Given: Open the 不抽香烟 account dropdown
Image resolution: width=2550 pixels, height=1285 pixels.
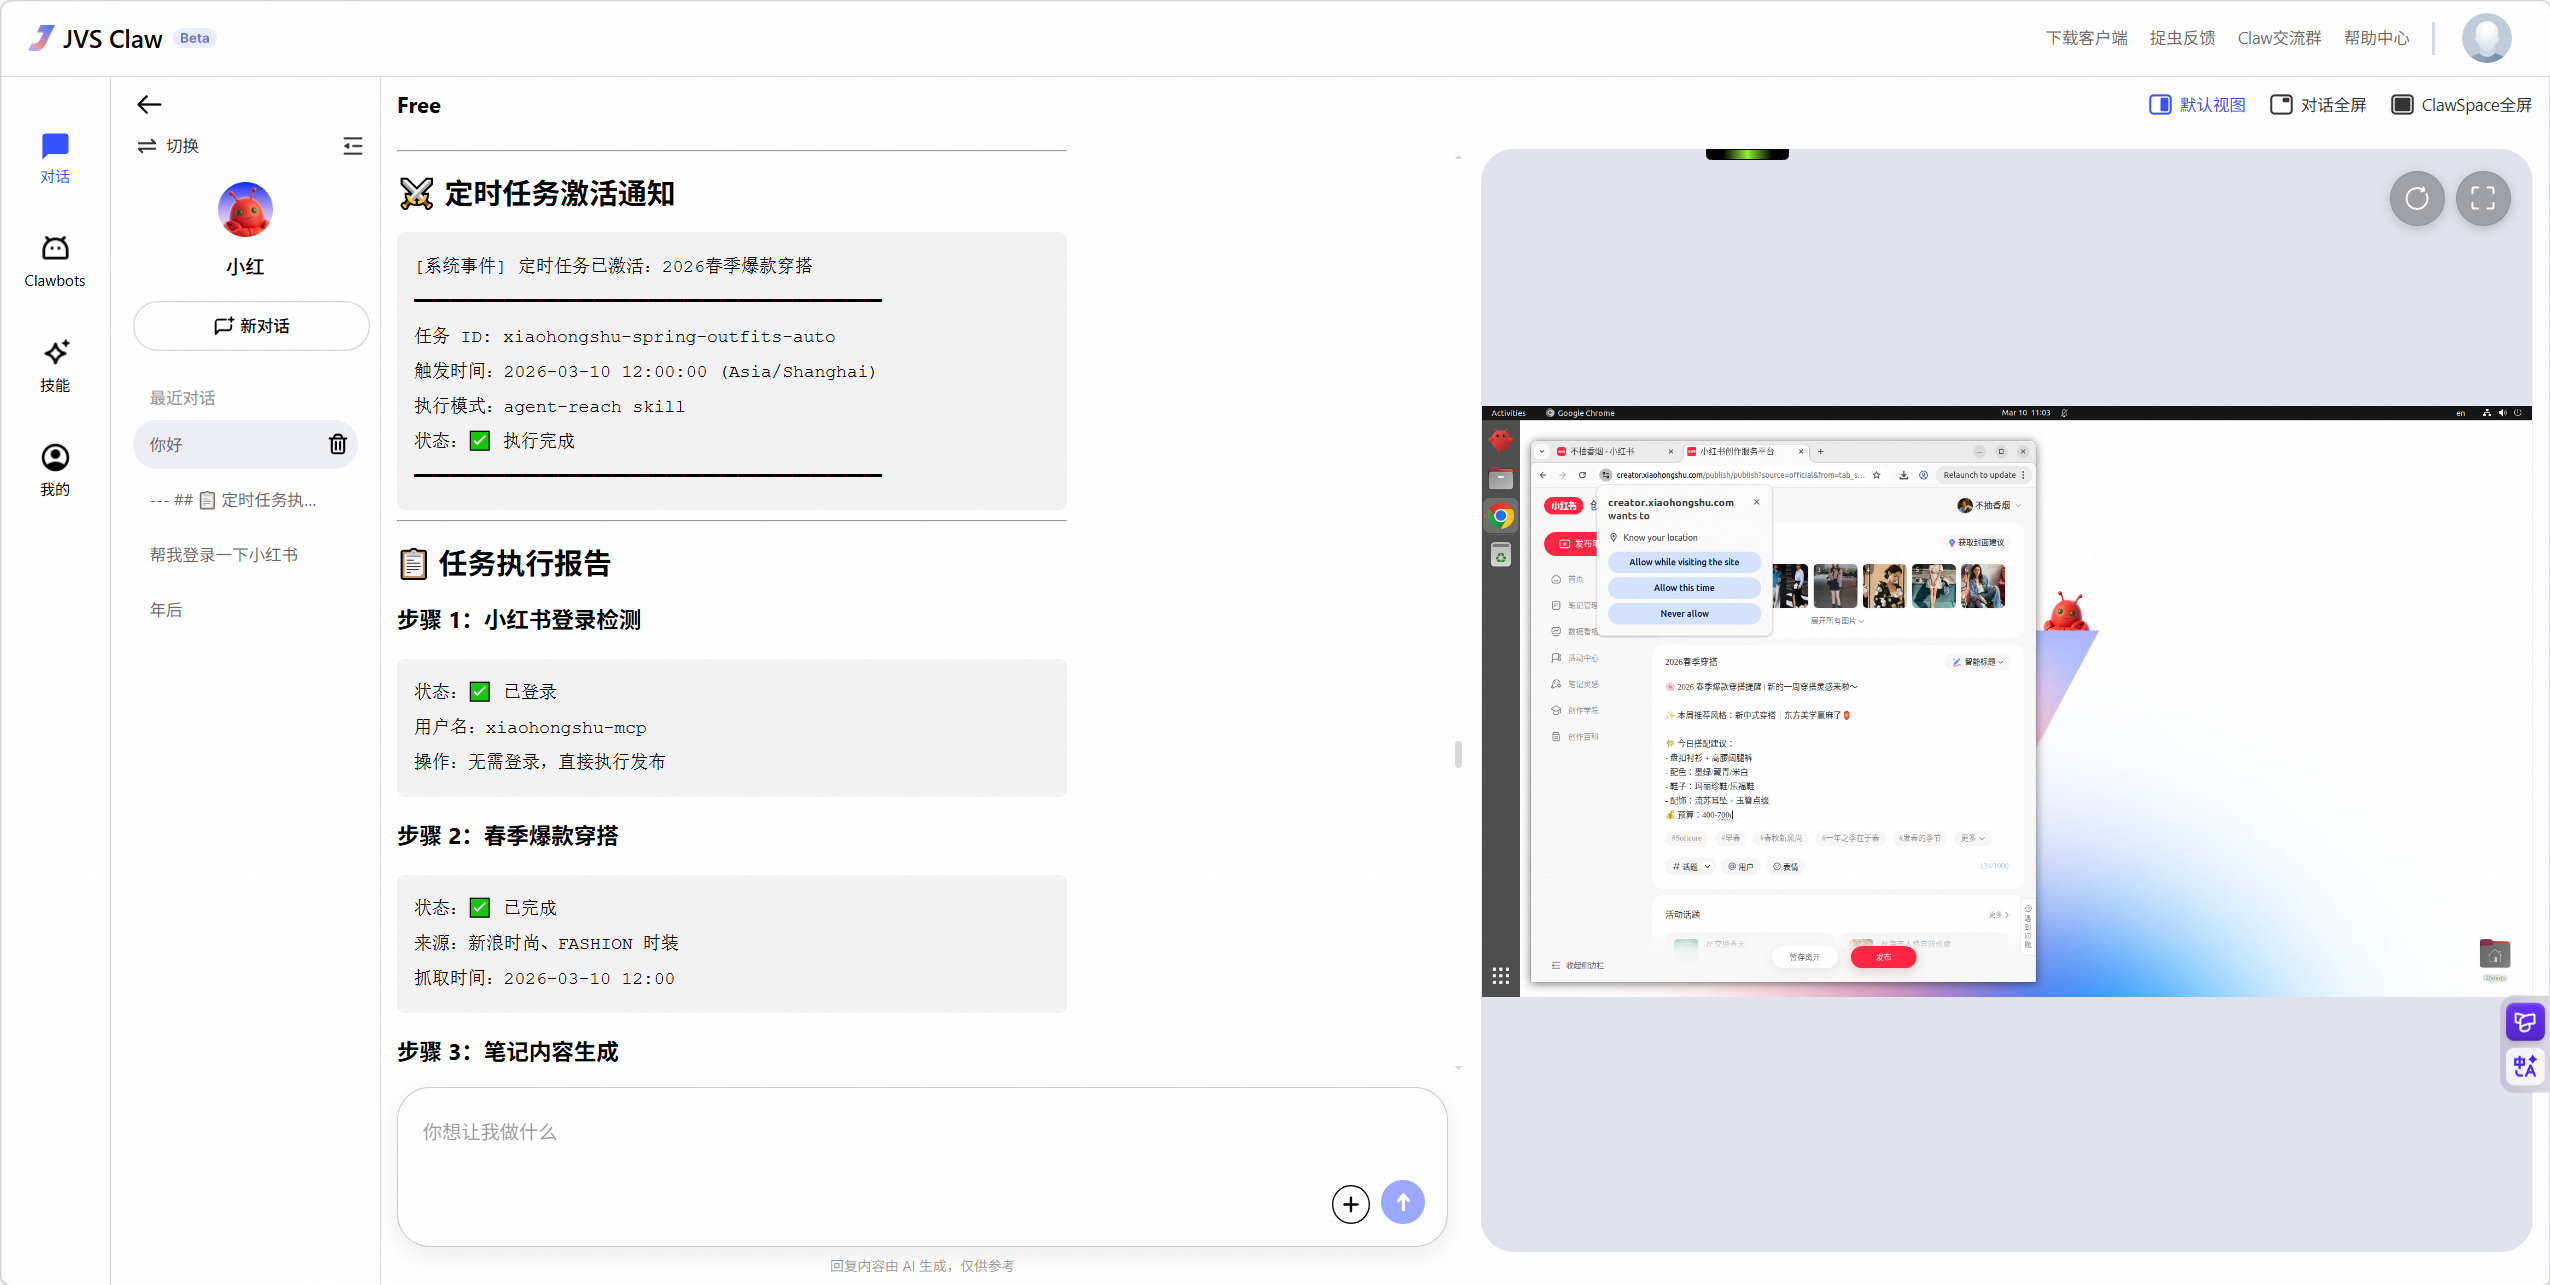Looking at the screenshot, I should pos(1994,505).
